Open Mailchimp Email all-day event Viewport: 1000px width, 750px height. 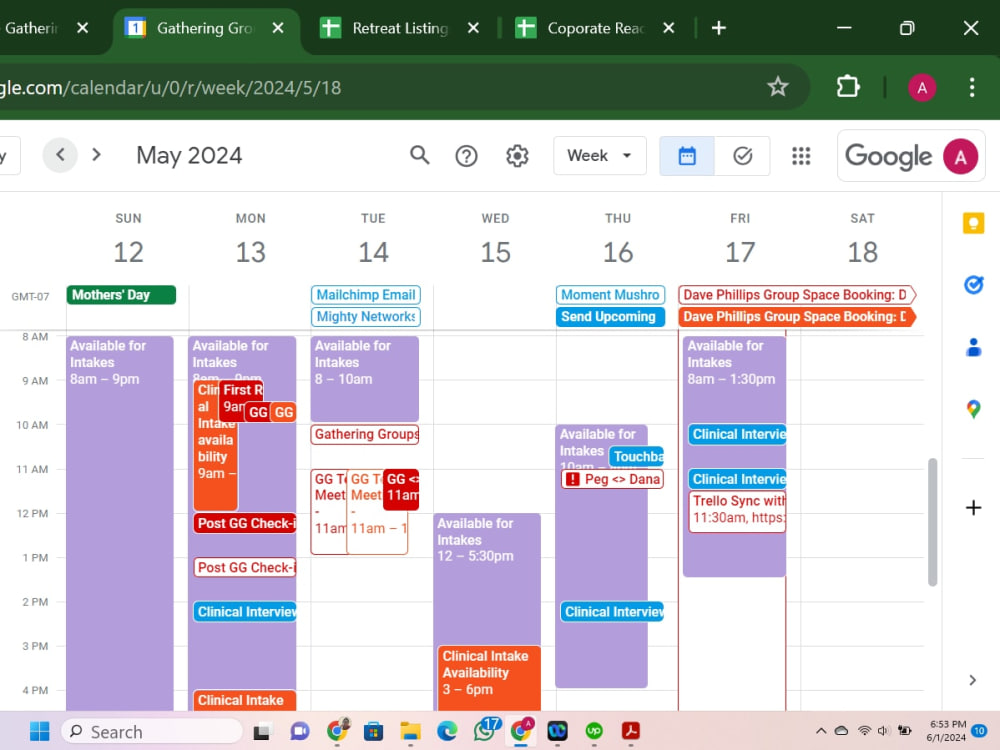tap(365, 295)
